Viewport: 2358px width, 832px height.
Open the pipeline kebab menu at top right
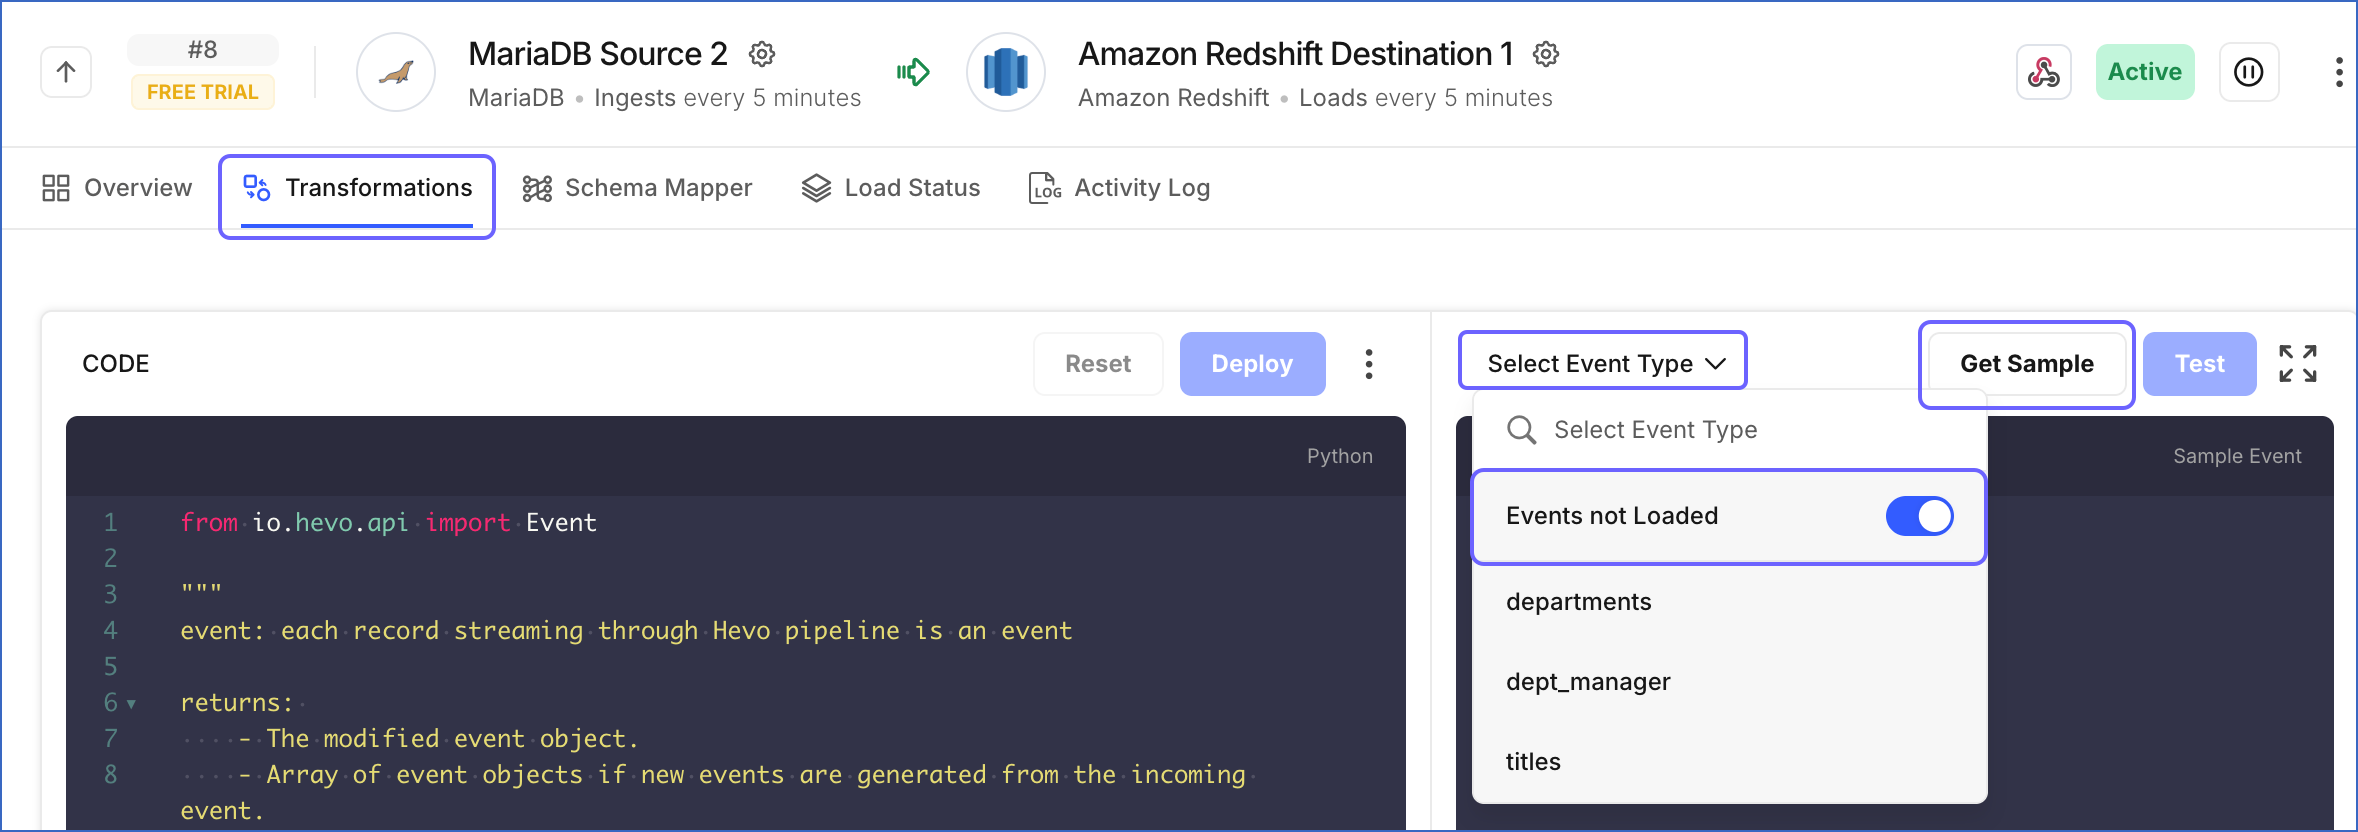coord(2338,72)
